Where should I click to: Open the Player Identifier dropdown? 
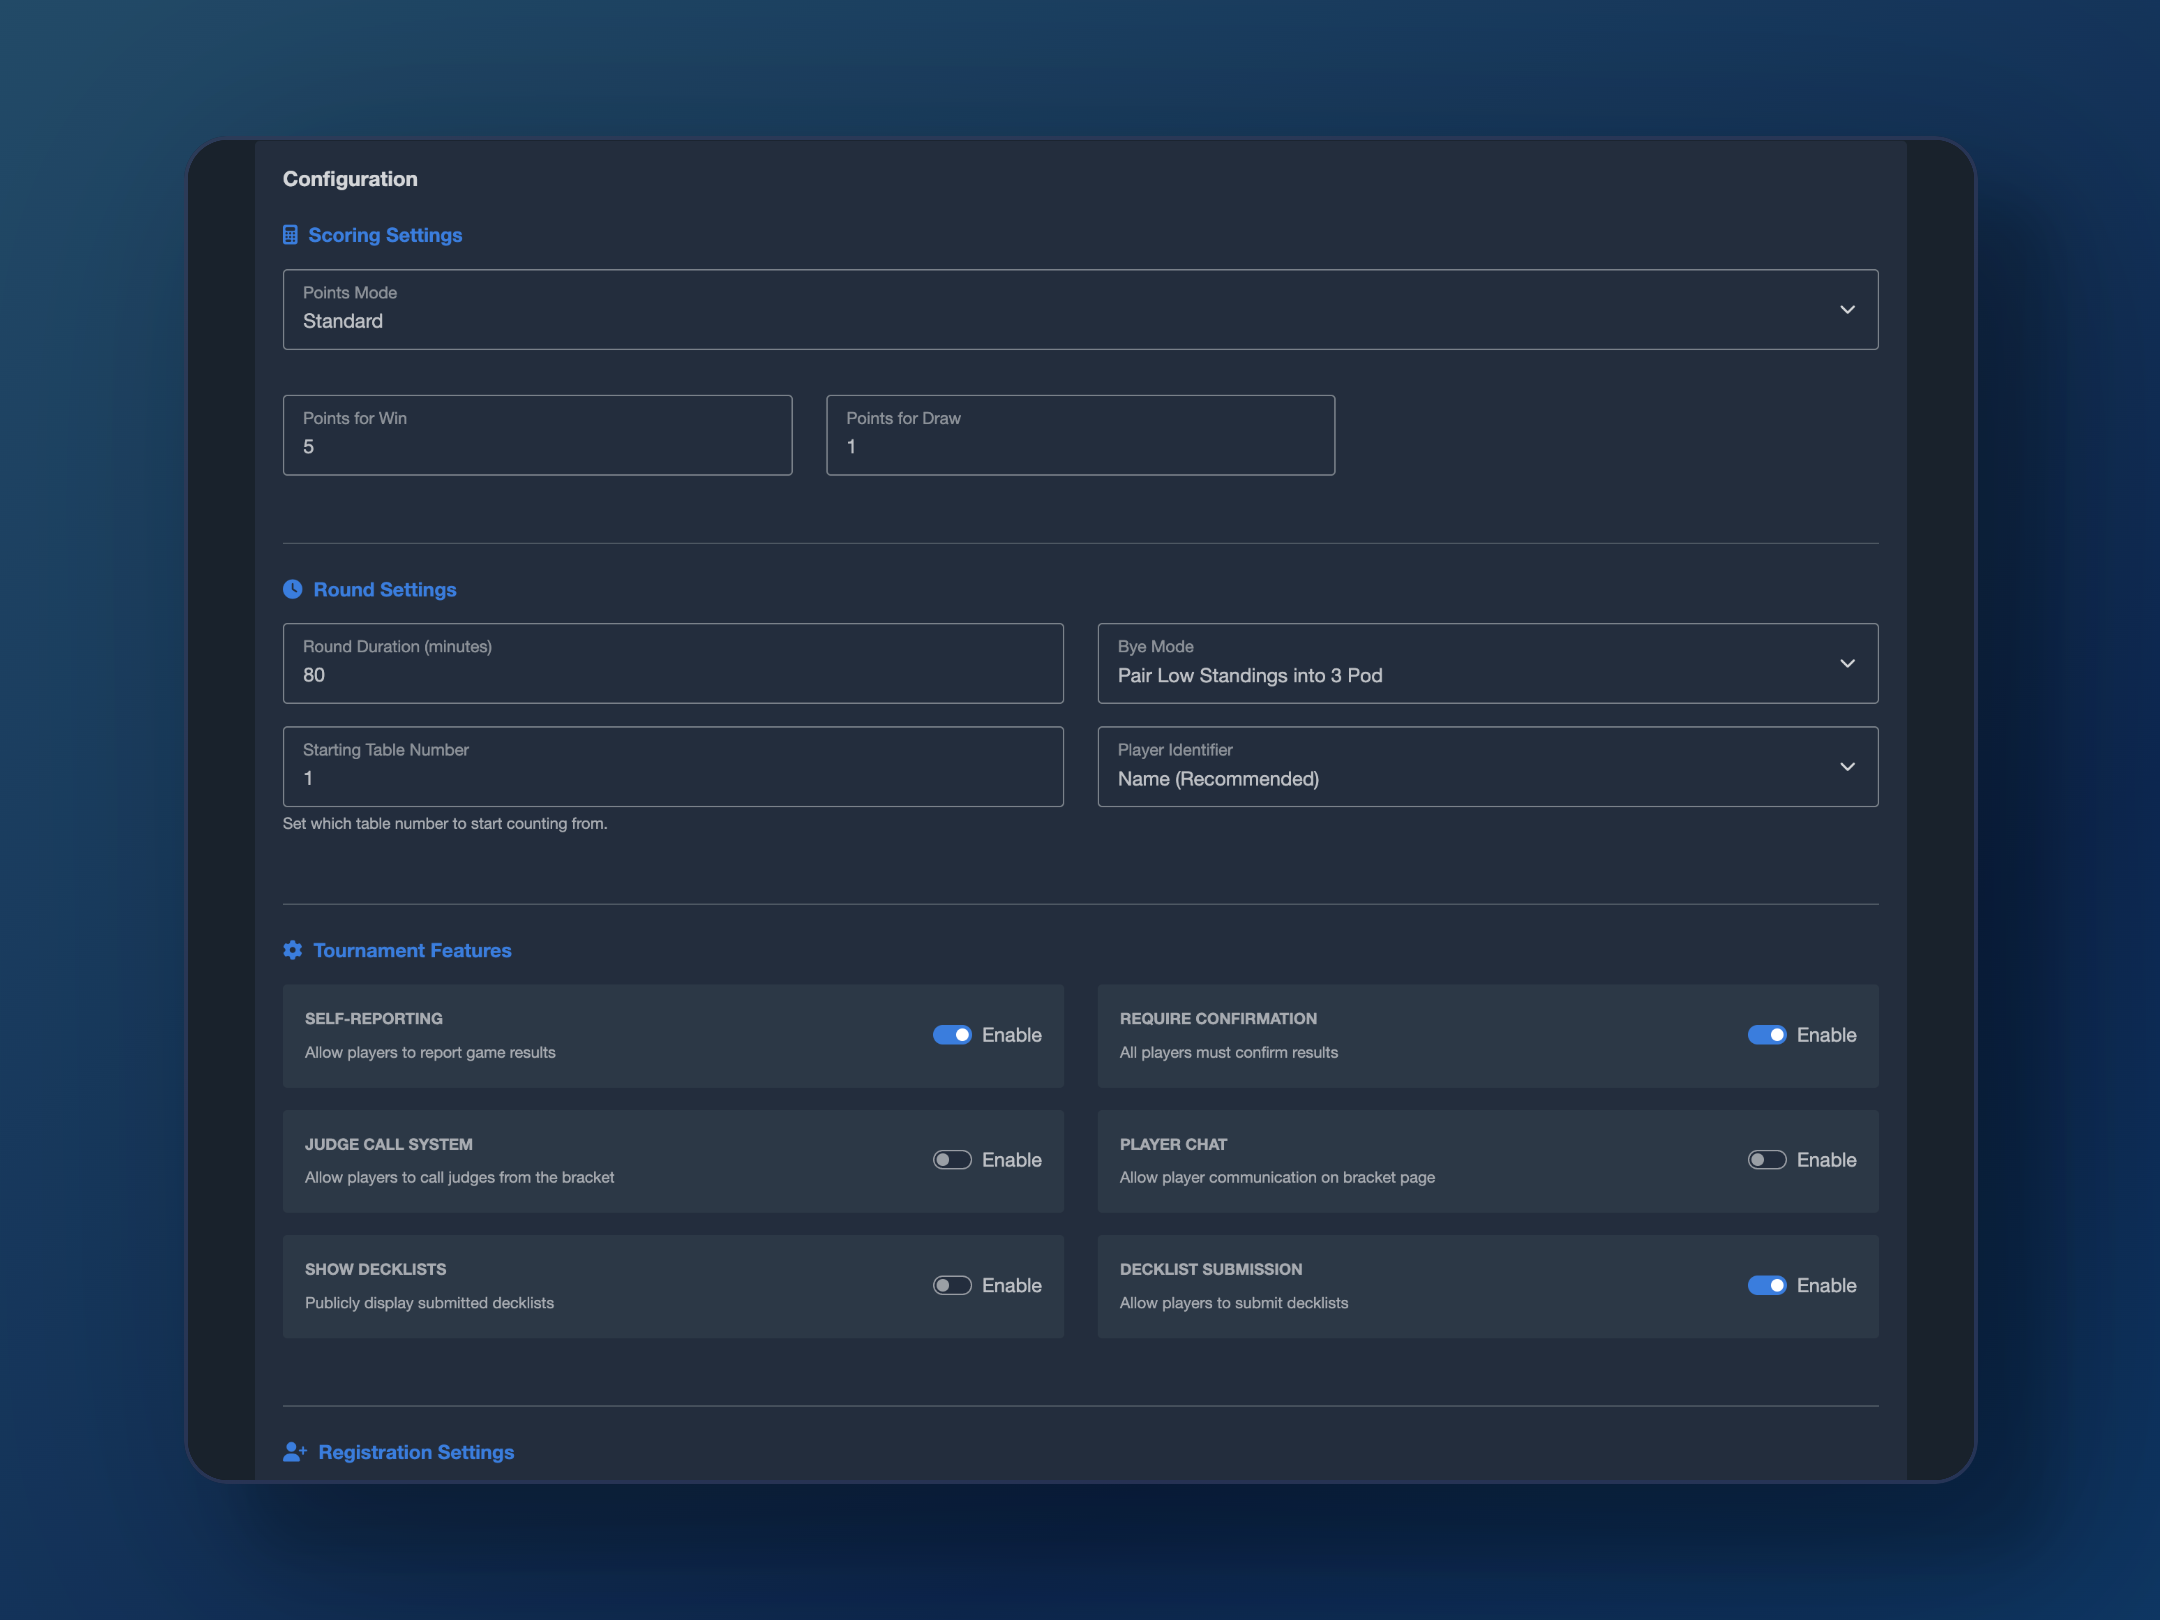tap(1487, 767)
